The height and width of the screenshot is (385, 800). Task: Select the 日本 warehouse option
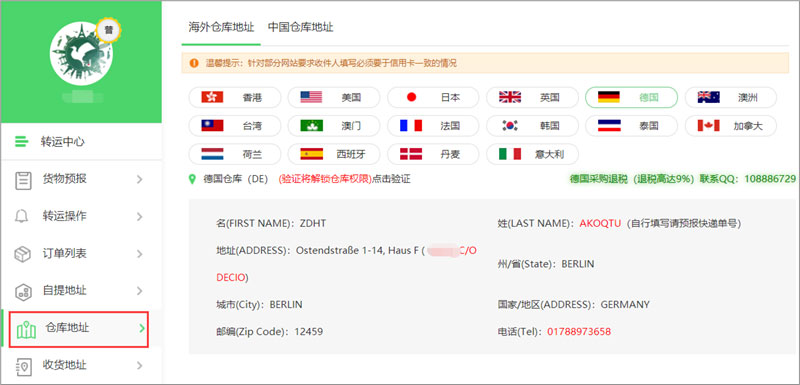[x=433, y=97]
